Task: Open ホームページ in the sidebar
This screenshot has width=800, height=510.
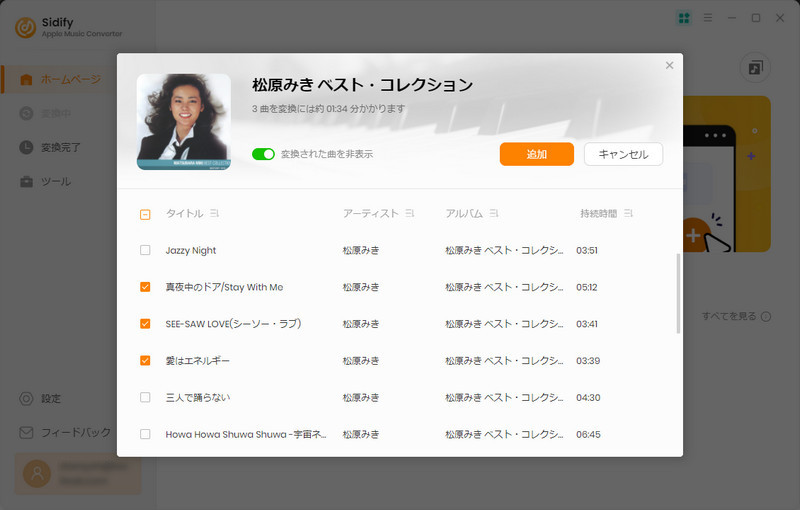Action: point(60,79)
